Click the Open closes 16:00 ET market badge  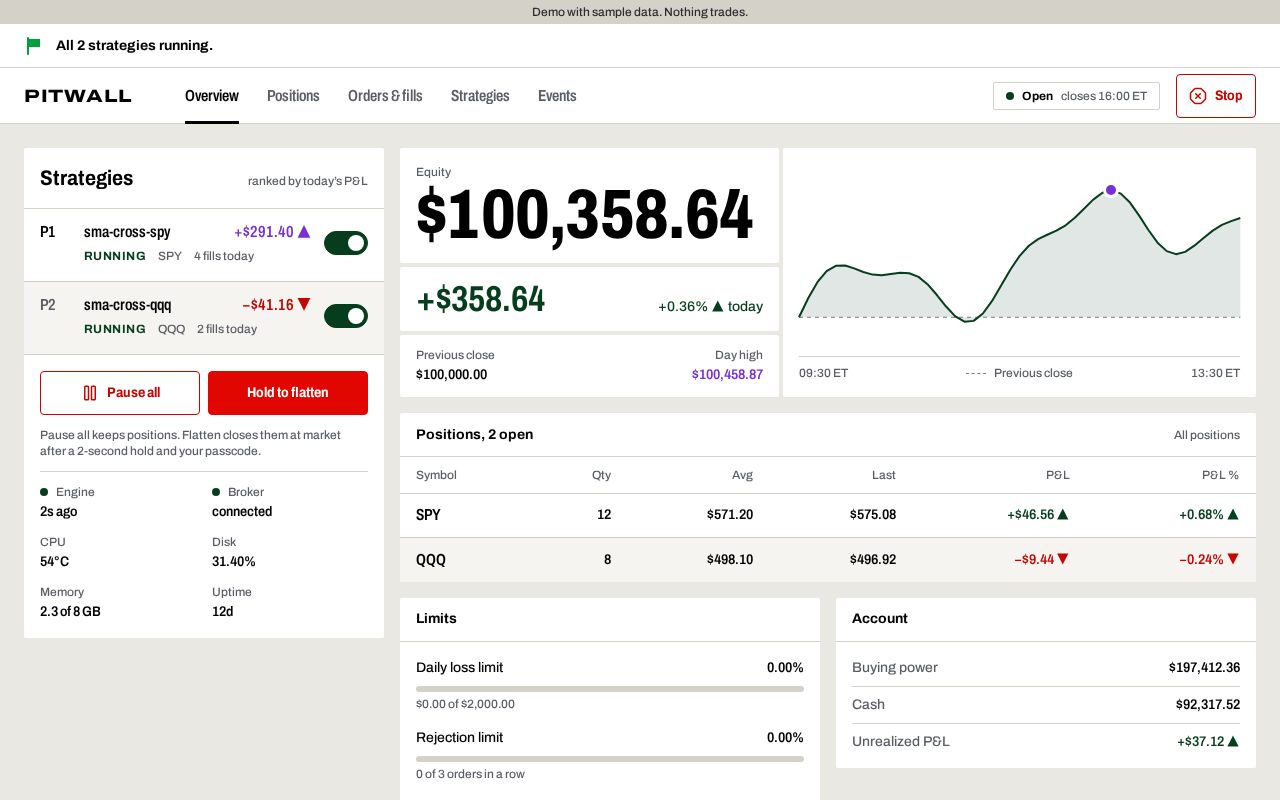coord(1076,96)
